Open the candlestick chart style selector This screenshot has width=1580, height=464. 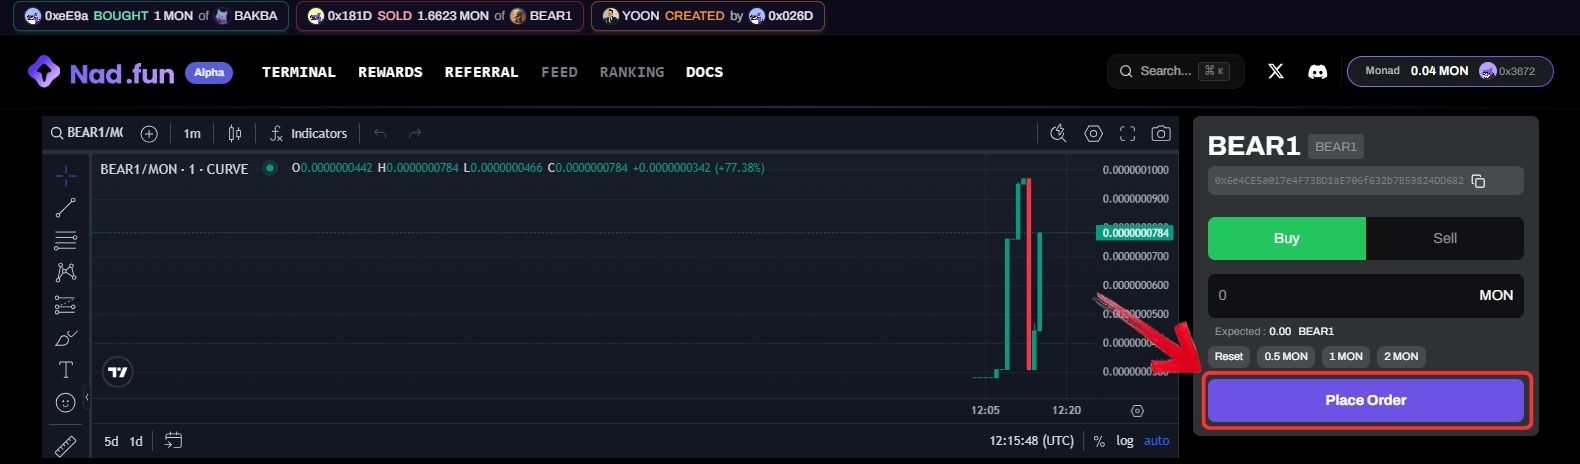pyautogui.click(x=235, y=133)
